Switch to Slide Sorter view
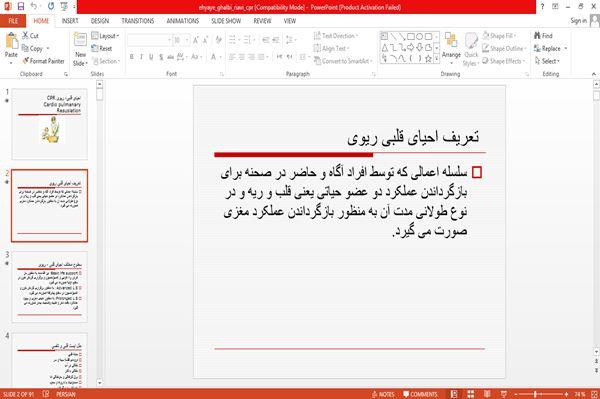Viewport: 600px width, 399px height. (471, 394)
